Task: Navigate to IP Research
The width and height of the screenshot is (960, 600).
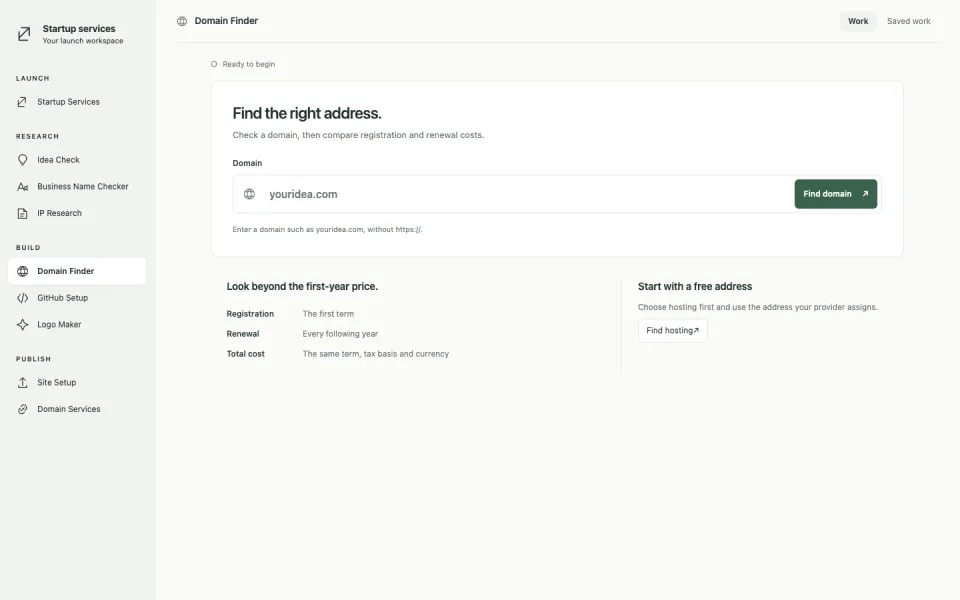Action: [x=77, y=213]
